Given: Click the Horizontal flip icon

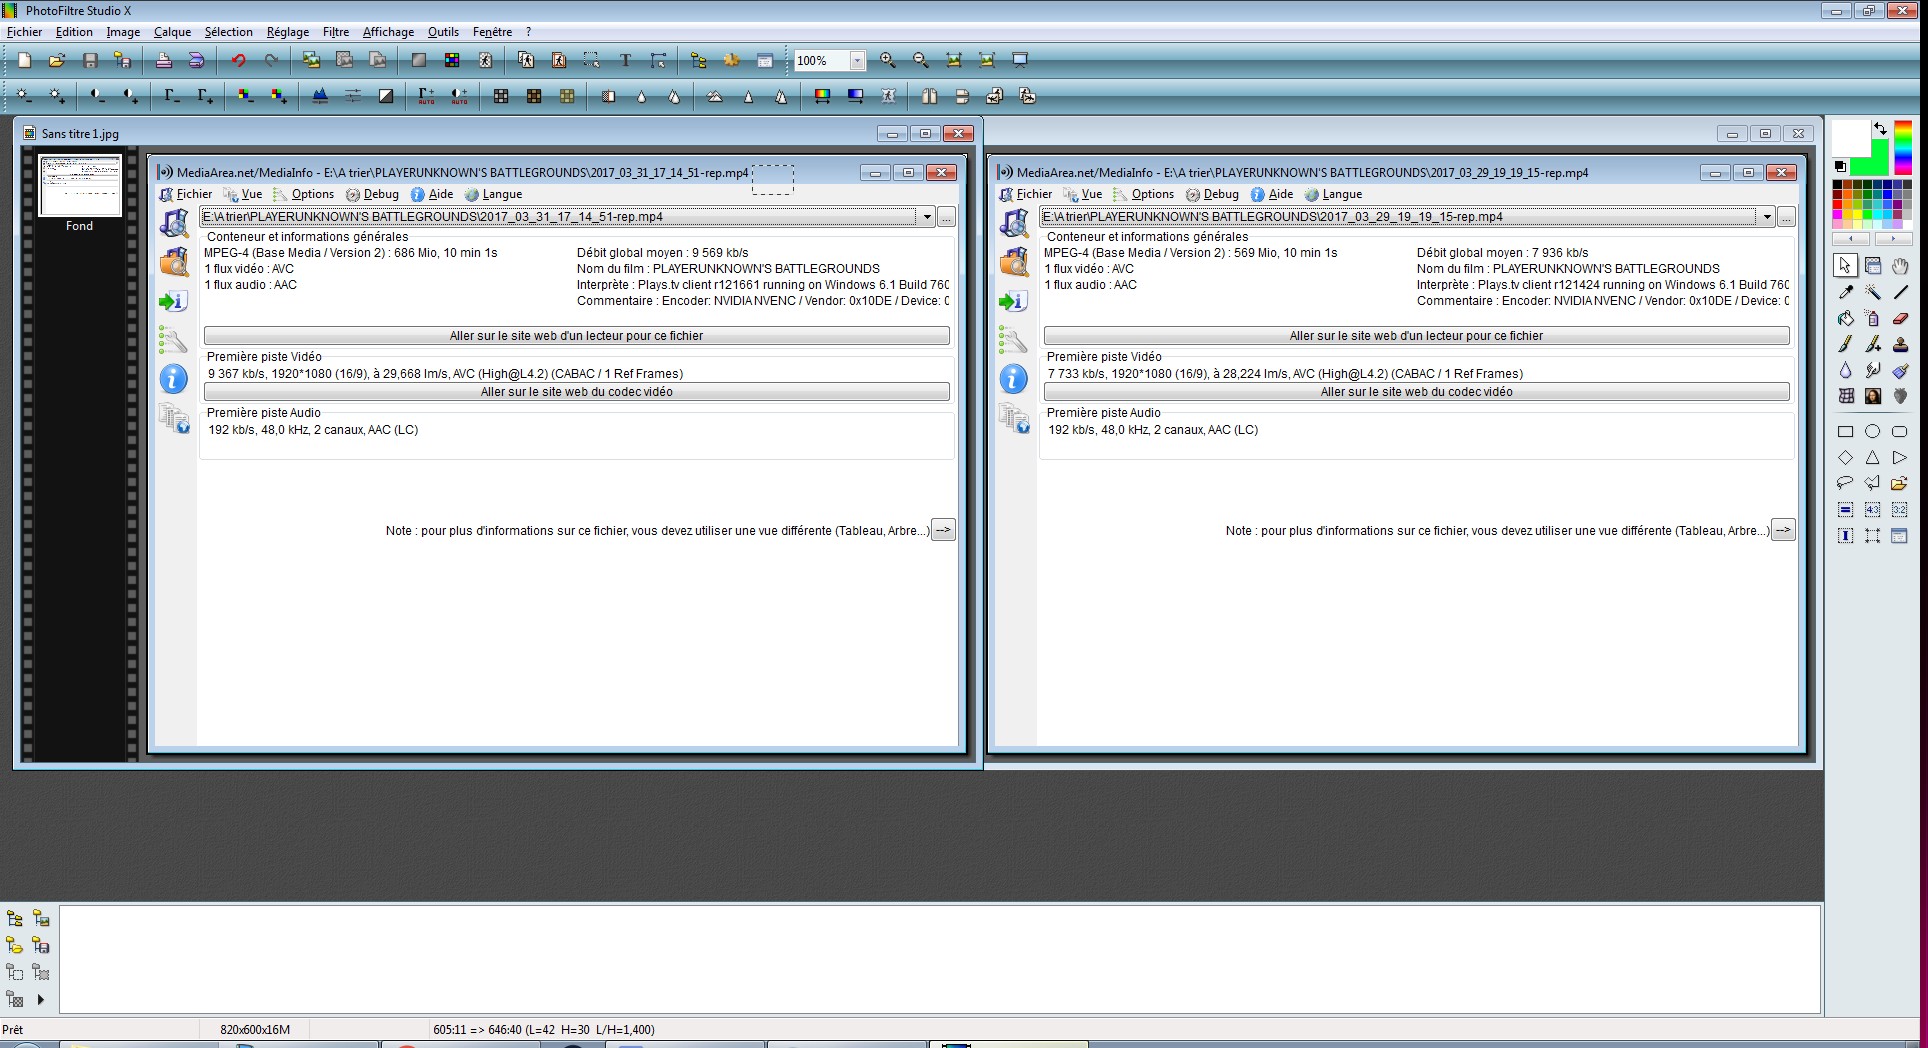Looking at the screenshot, I should tap(929, 96).
